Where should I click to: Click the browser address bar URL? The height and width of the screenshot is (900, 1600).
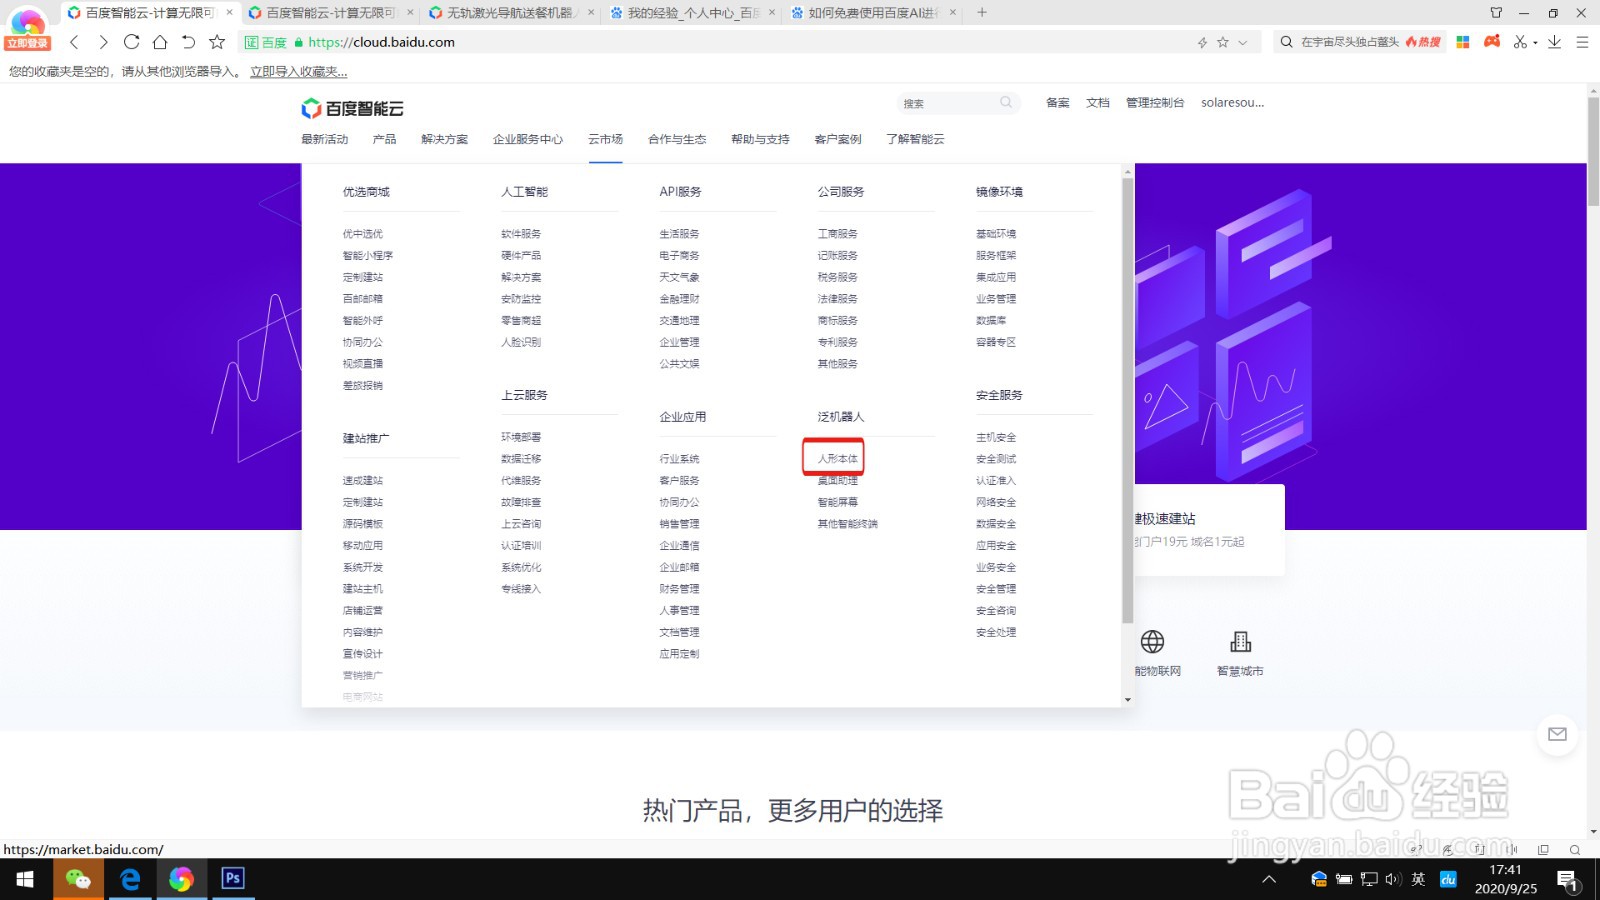pyautogui.click(x=381, y=42)
